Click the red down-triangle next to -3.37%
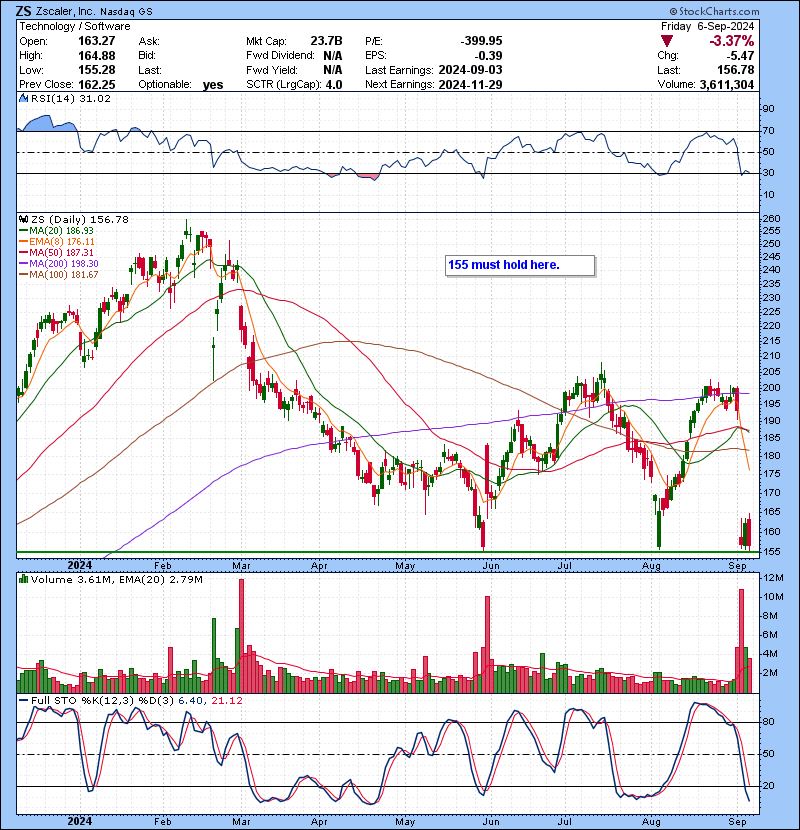Image resolution: width=800 pixels, height=830 pixels. (x=667, y=41)
